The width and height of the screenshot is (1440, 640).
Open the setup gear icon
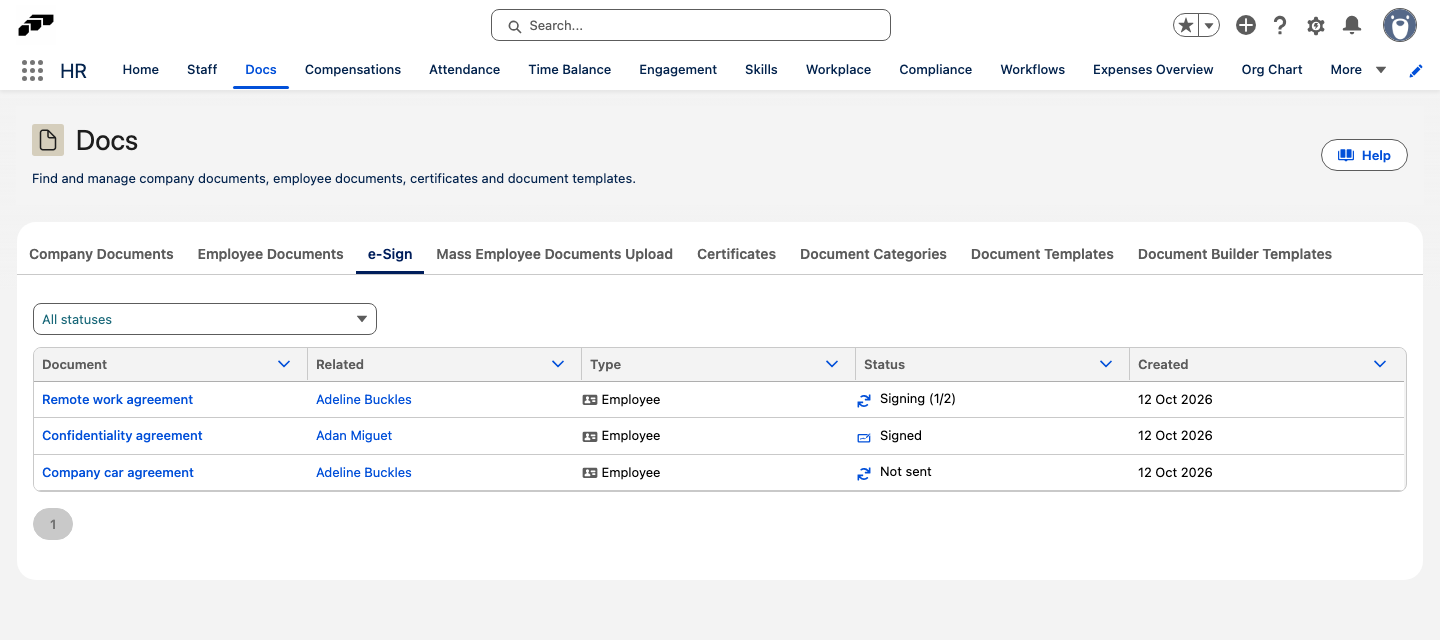1316,26
